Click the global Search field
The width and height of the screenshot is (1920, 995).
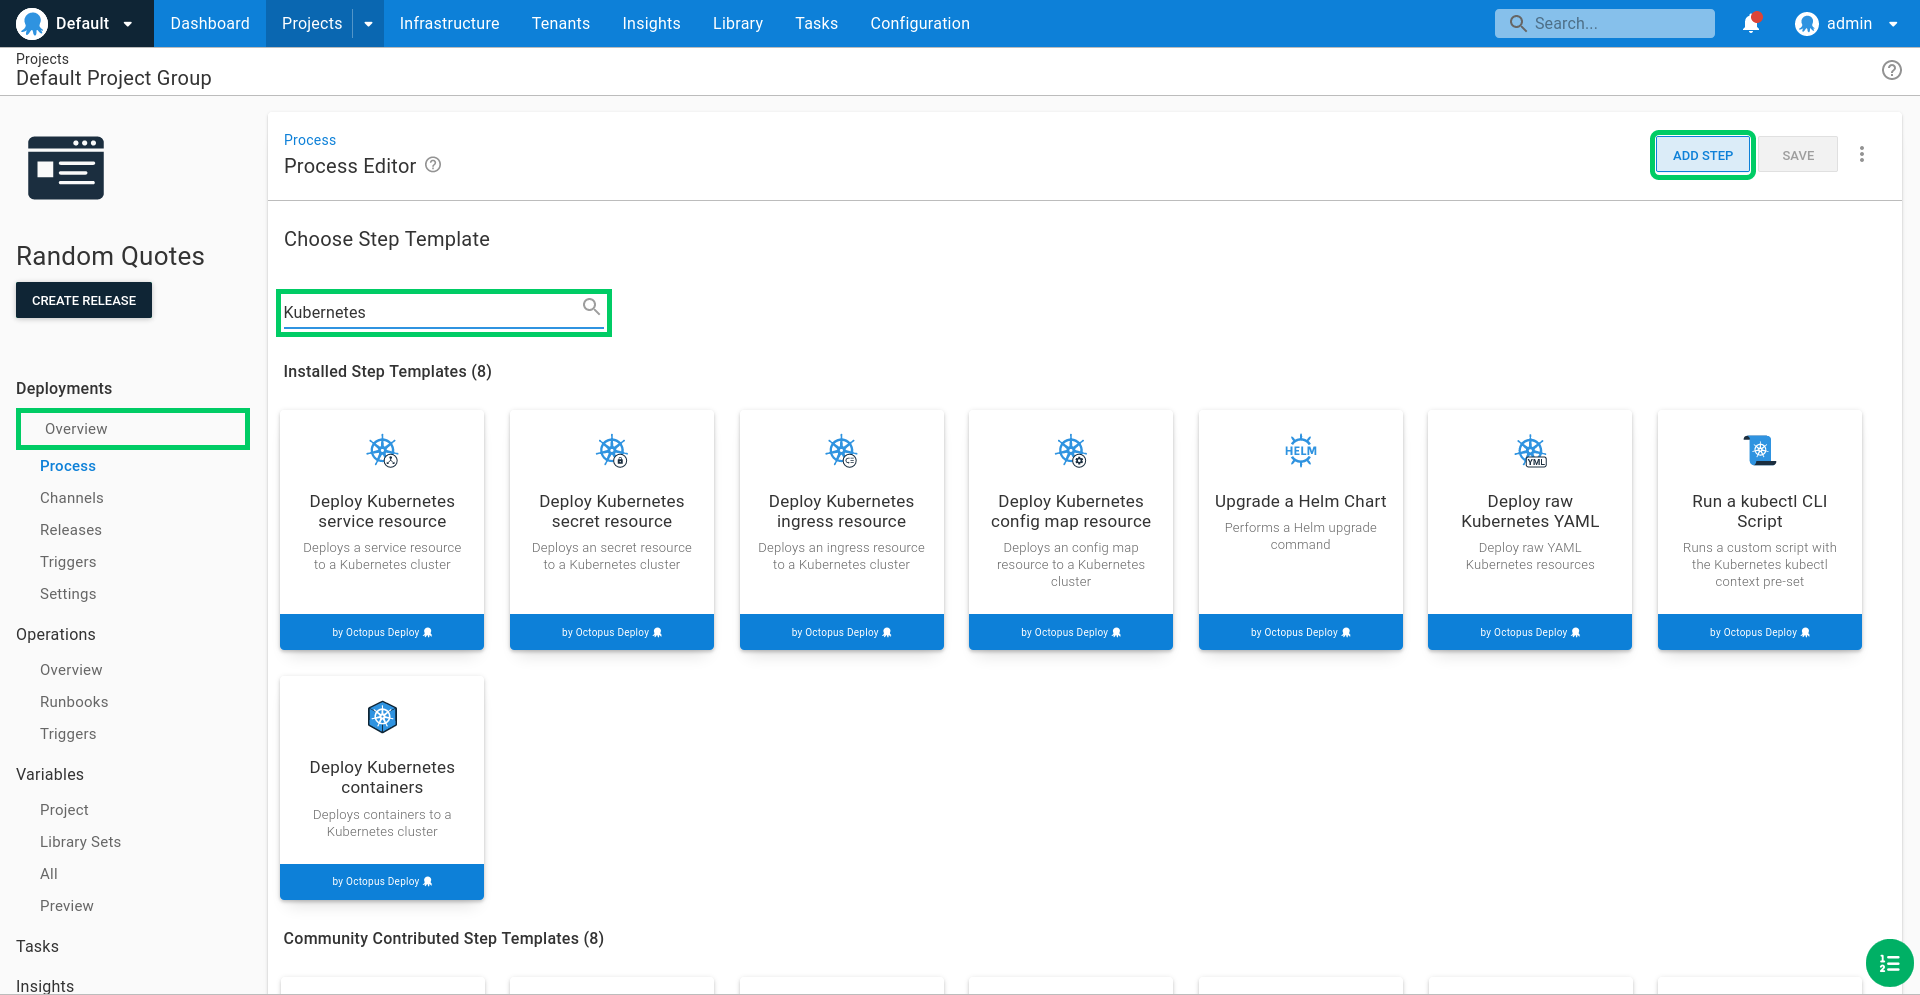click(x=1605, y=23)
